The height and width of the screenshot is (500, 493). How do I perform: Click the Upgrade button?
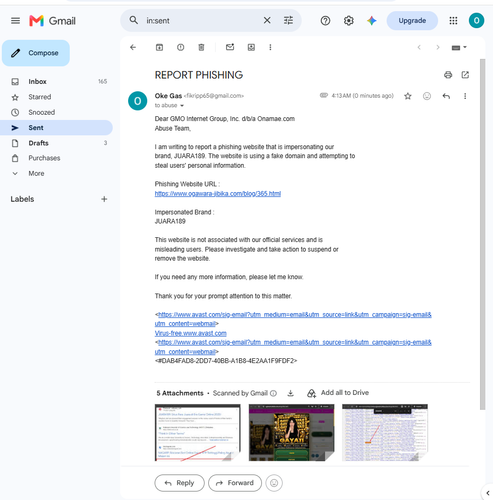tap(412, 21)
